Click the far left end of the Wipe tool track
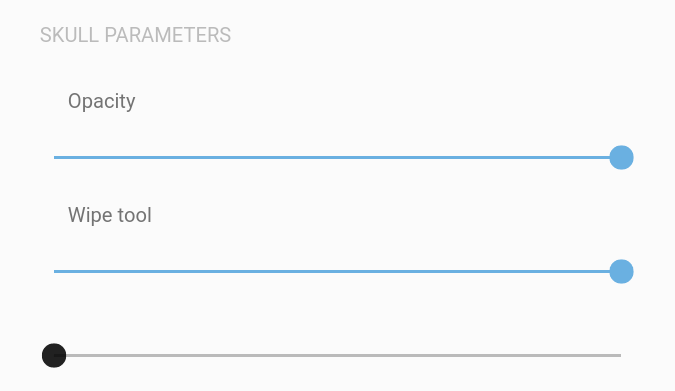The height and width of the screenshot is (391, 675). click(x=55, y=272)
